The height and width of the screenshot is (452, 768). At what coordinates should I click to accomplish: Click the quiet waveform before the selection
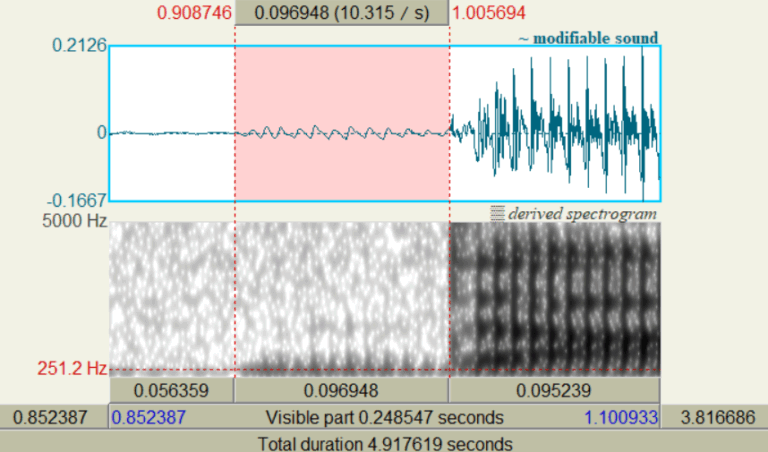pyautogui.click(x=170, y=132)
